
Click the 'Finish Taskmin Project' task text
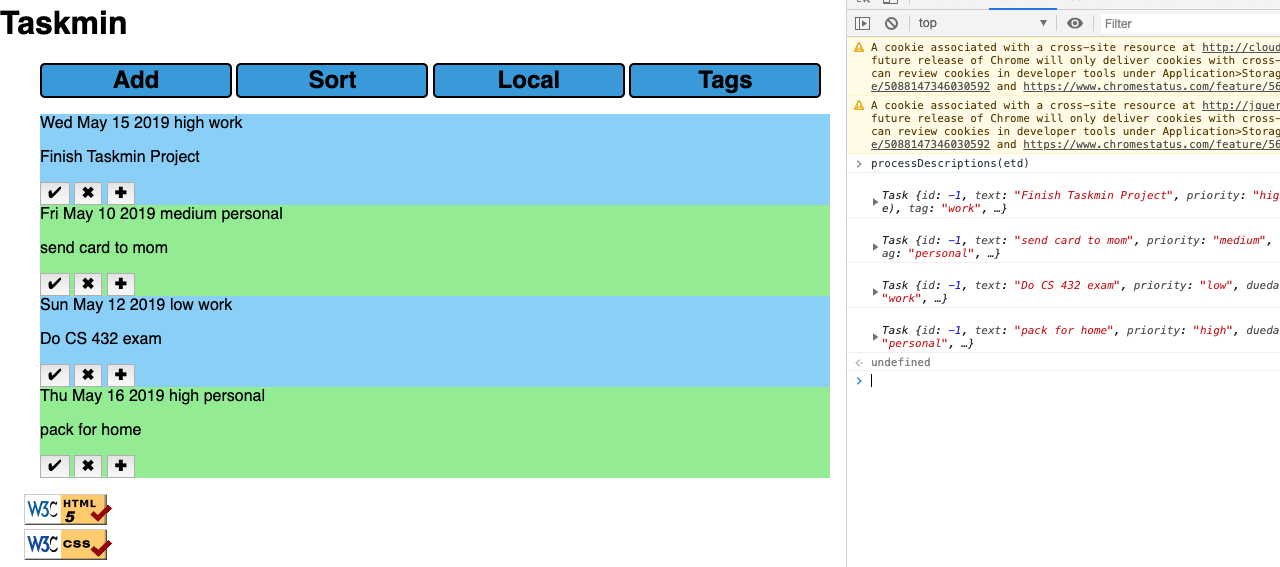[120, 157]
